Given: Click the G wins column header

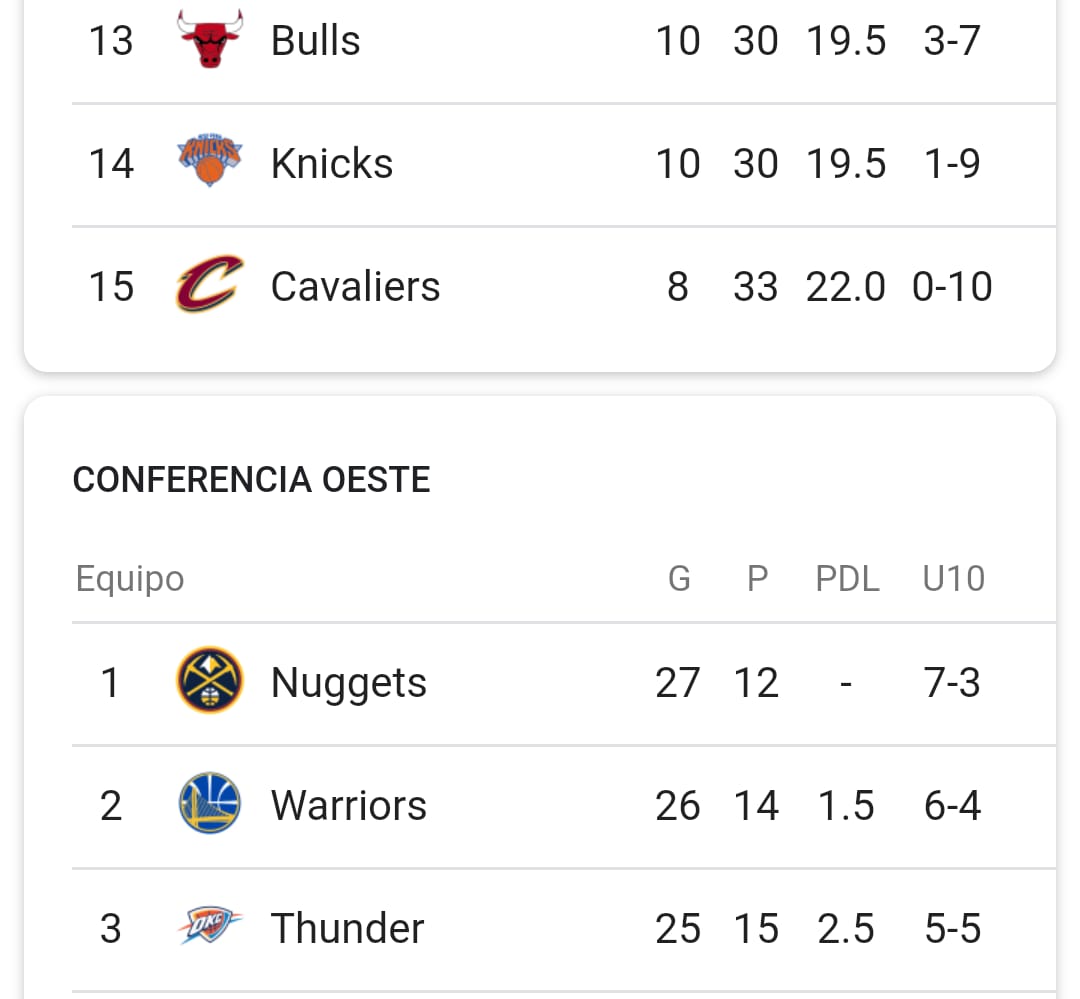Looking at the screenshot, I should pyautogui.click(x=679, y=578).
